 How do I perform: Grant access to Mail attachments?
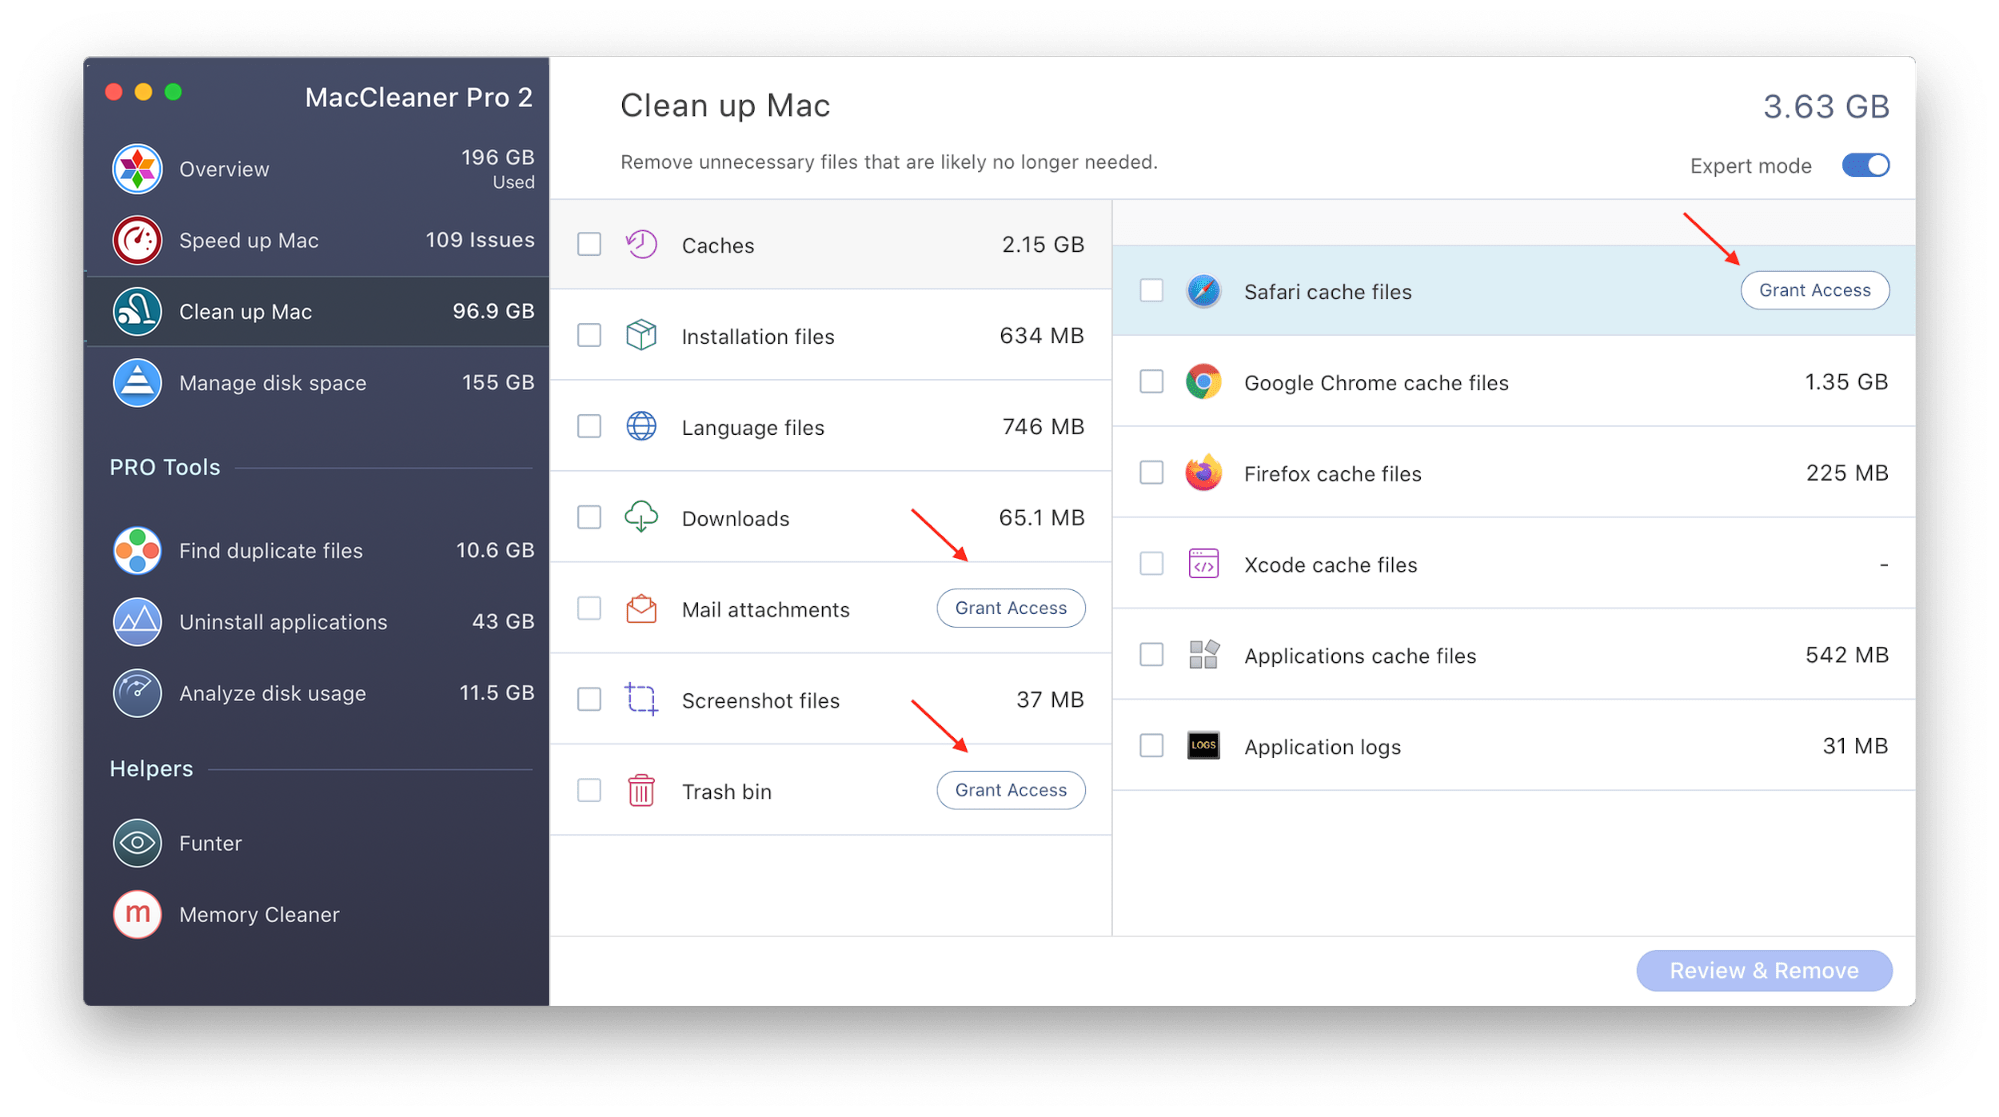tap(1010, 608)
